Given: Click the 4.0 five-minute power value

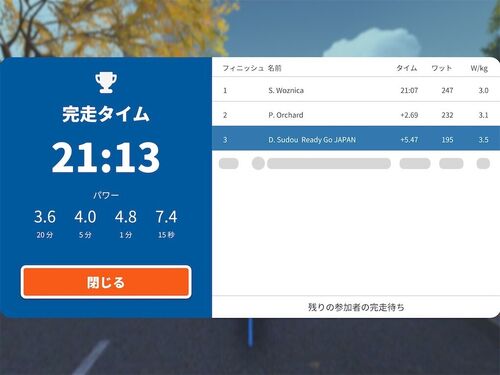Looking at the screenshot, I should click(85, 217).
